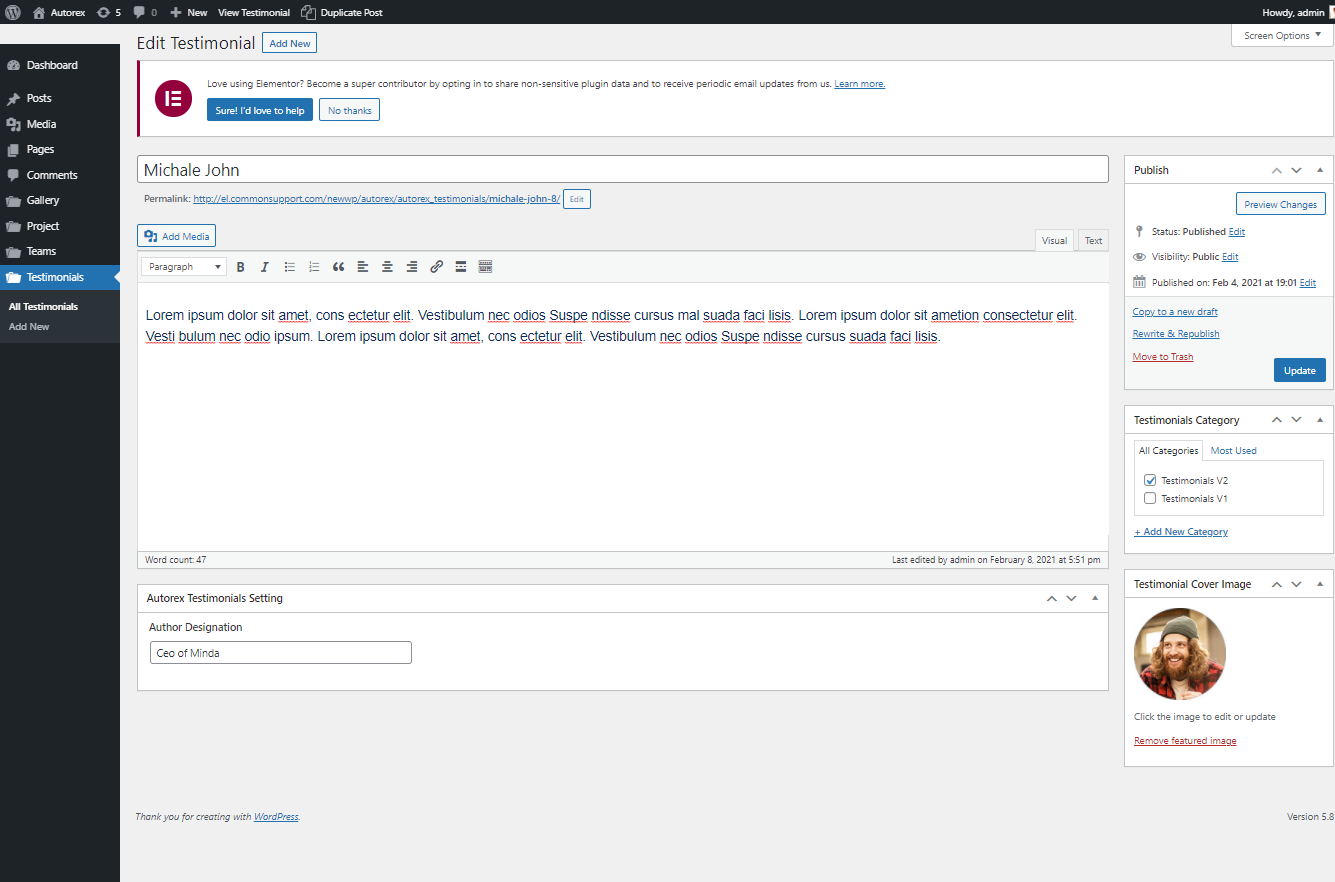Image resolution: width=1335 pixels, height=882 pixels.
Task: Apply italic formatting in editor toolbar
Action: [x=265, y=267]
